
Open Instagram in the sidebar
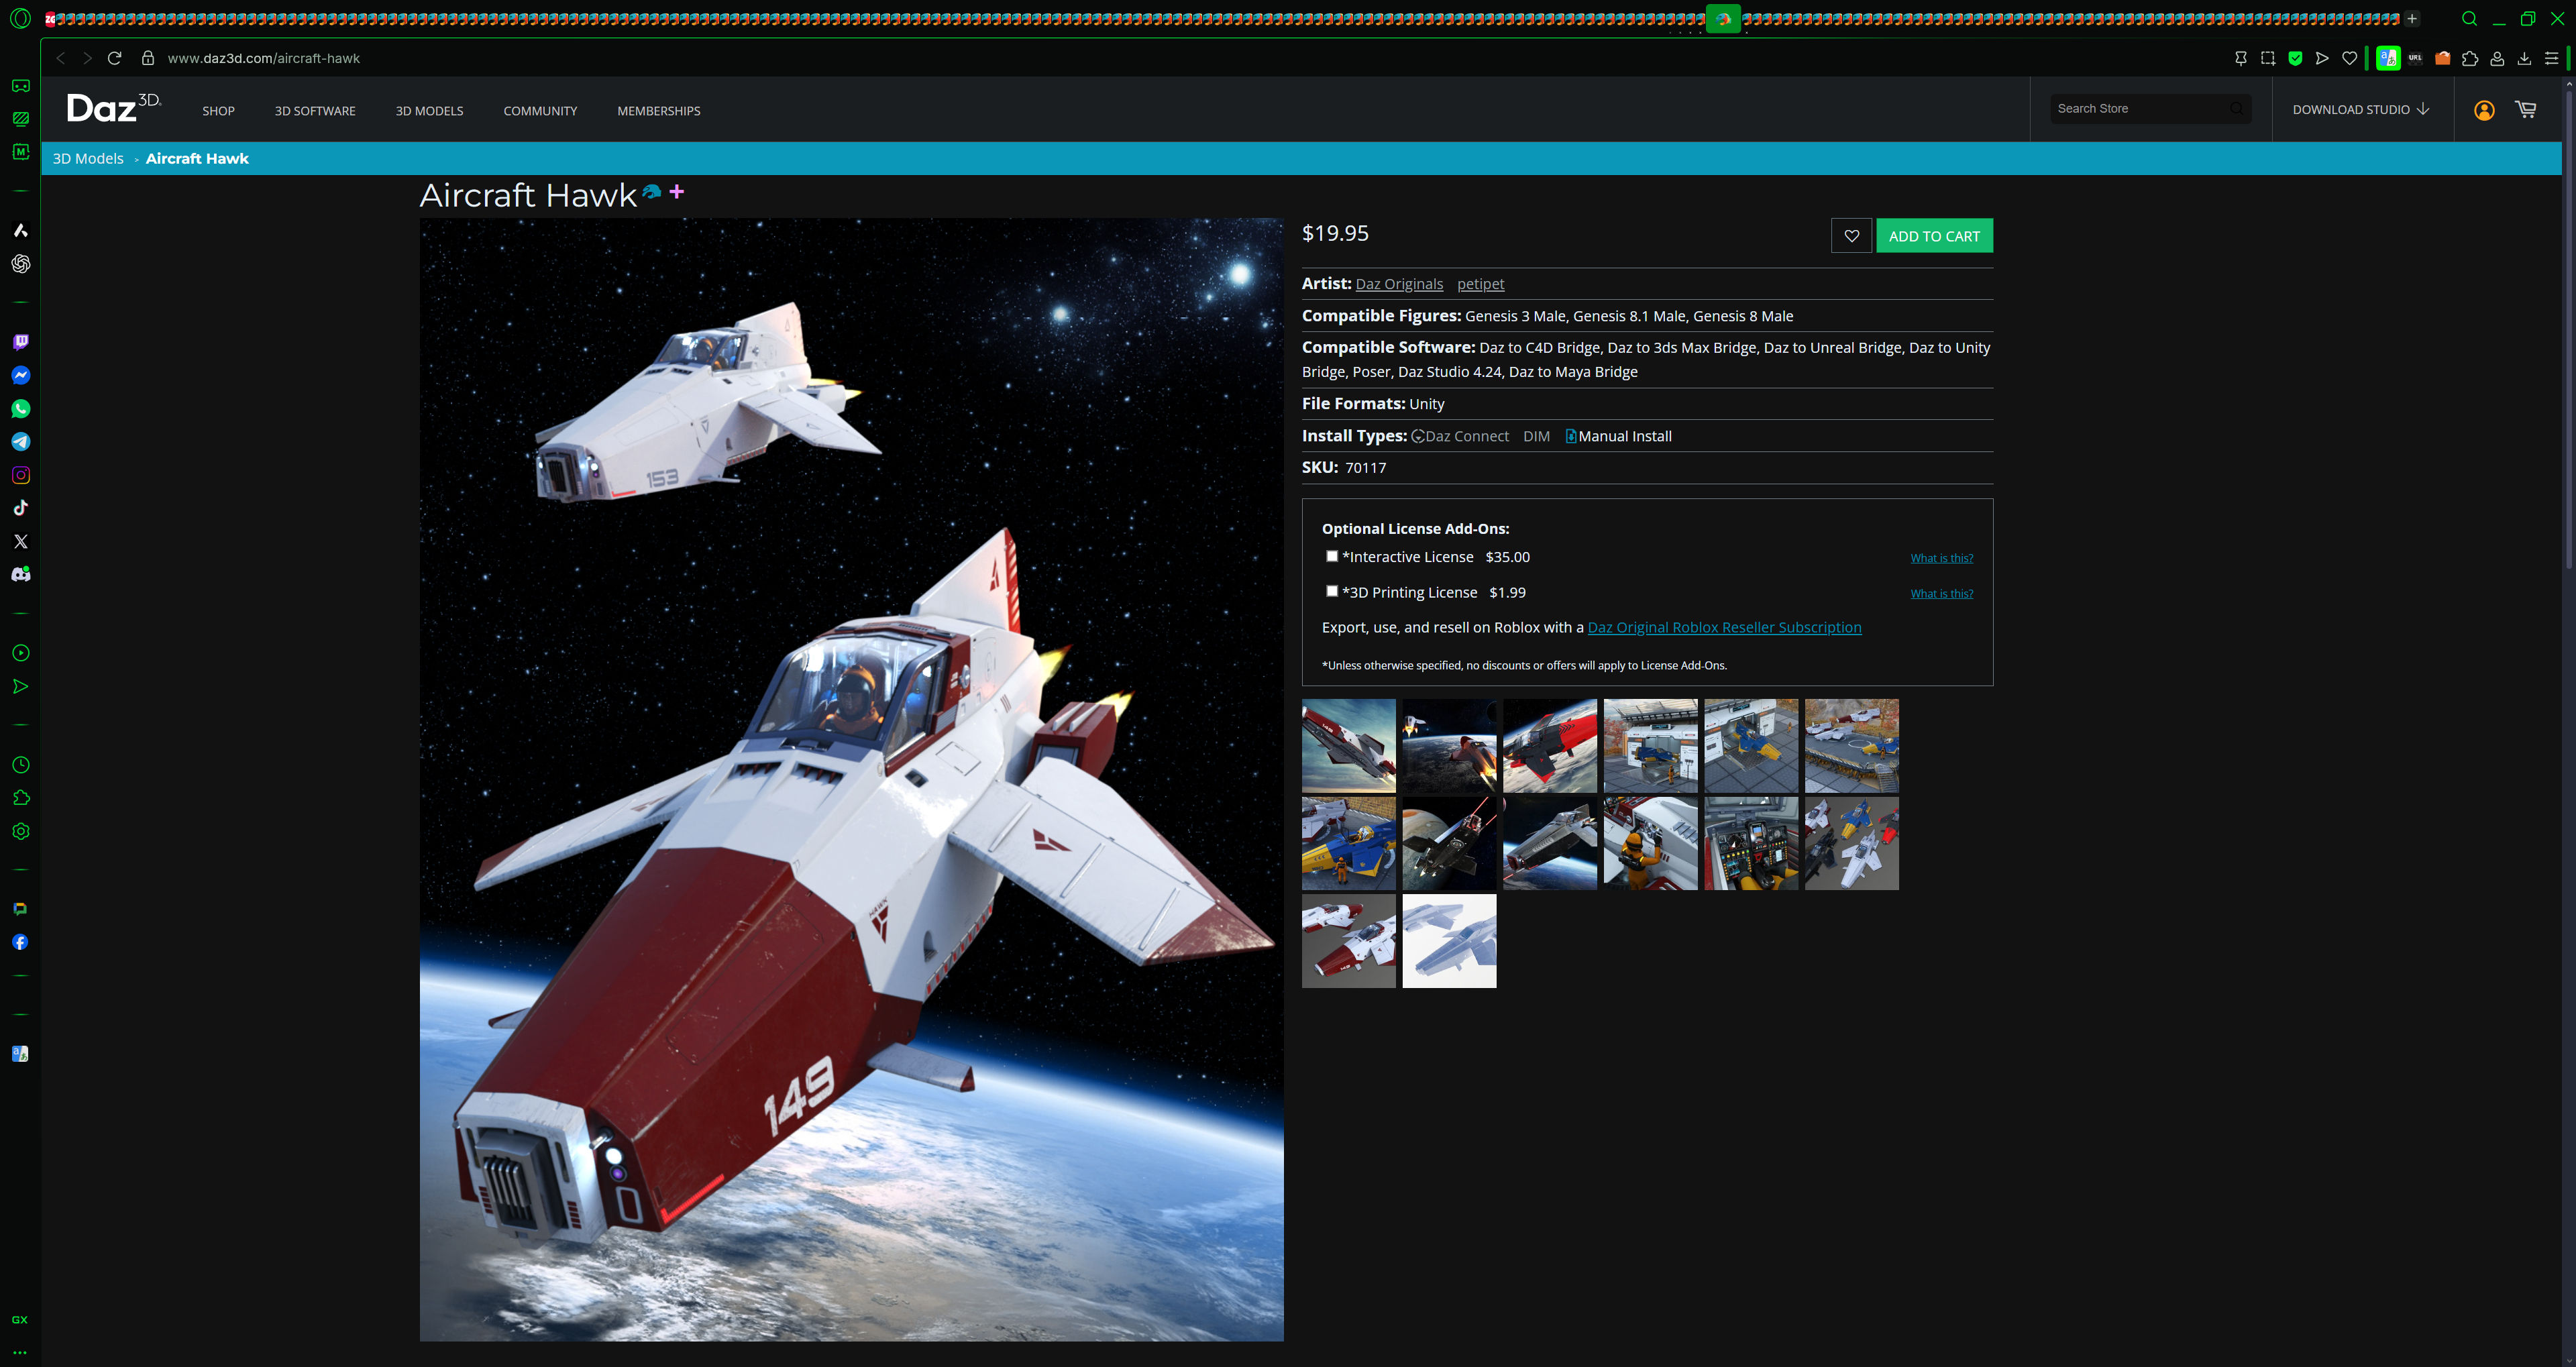(x=21, y=475)
